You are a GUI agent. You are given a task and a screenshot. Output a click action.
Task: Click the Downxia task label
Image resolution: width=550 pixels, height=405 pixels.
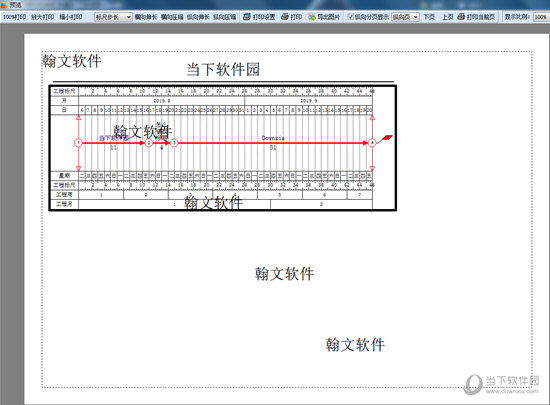pos(273,138)
